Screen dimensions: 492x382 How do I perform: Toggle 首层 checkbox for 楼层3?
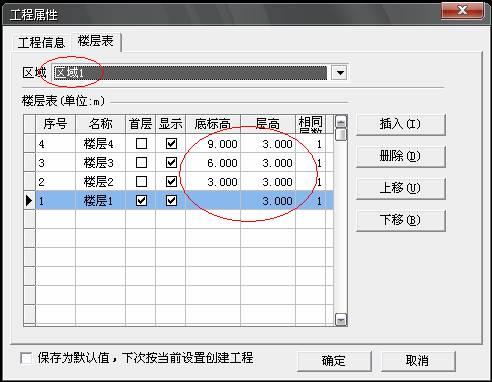point(141,163)
